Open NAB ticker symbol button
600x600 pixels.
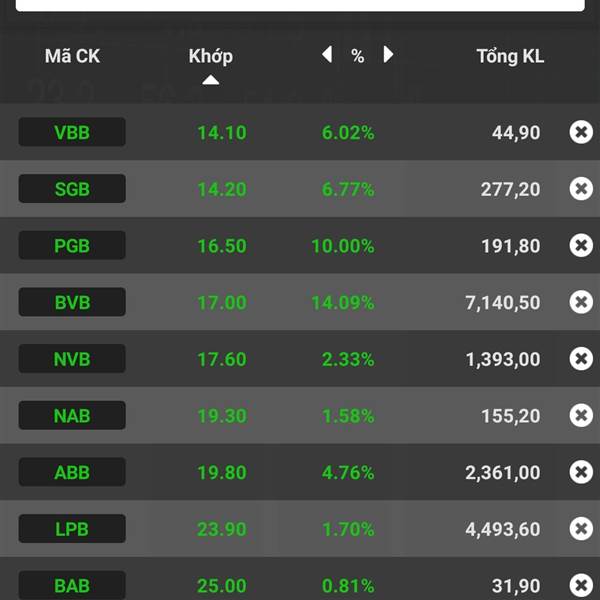[x=72, y=415]
